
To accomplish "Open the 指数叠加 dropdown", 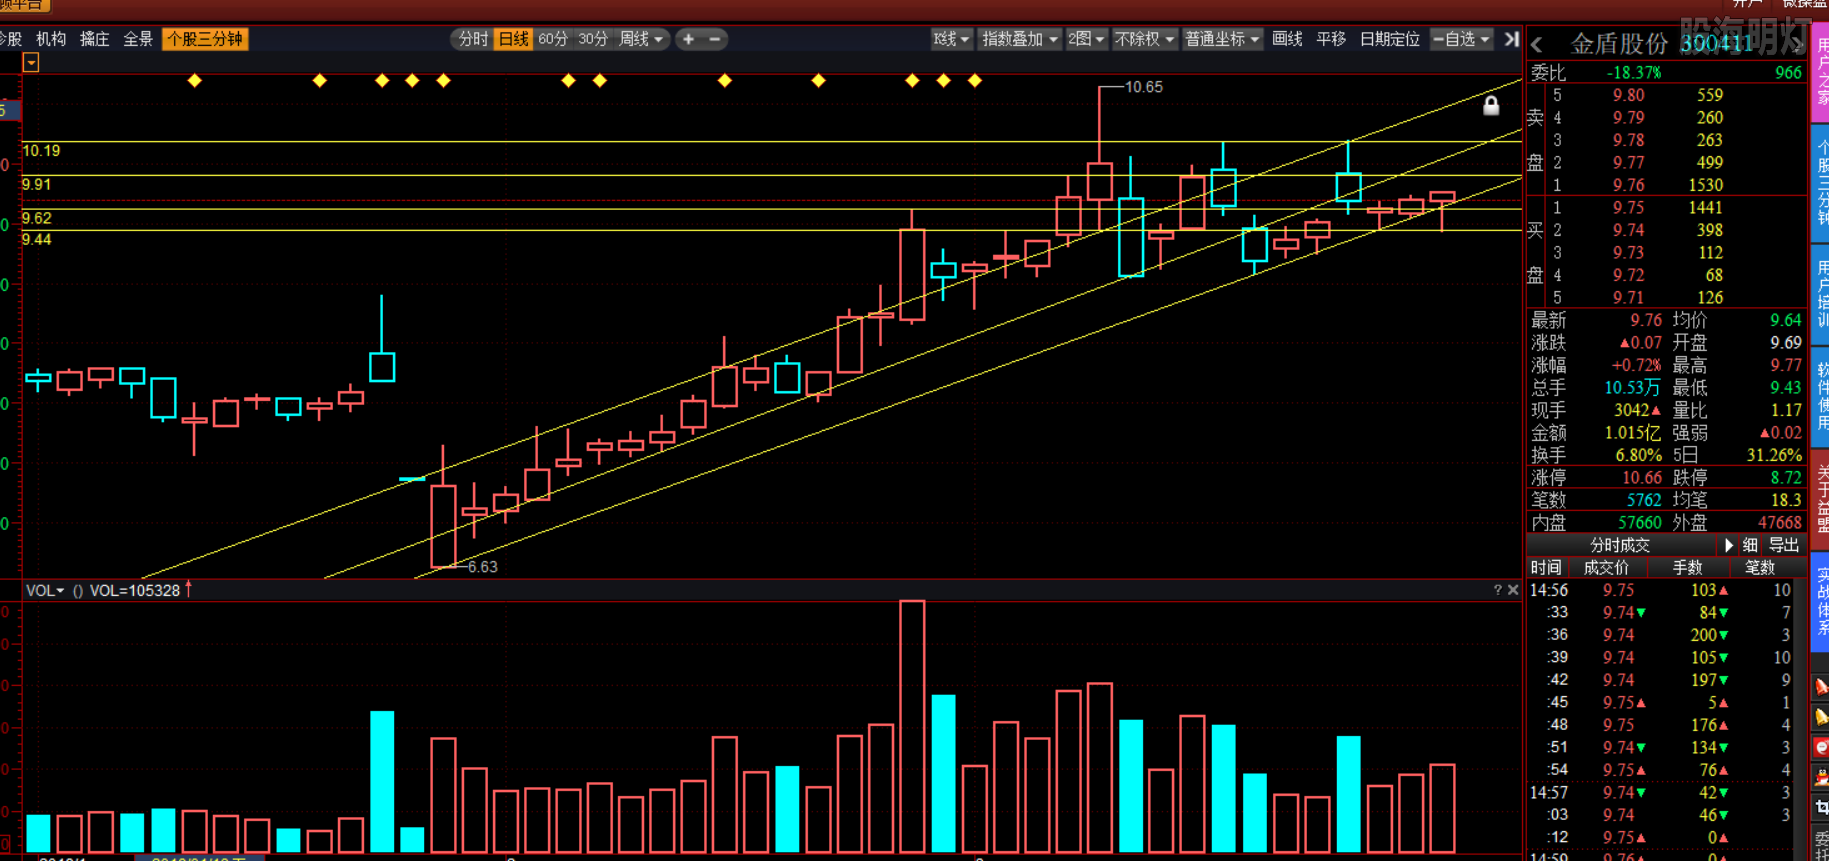I will click(1020, 39).
